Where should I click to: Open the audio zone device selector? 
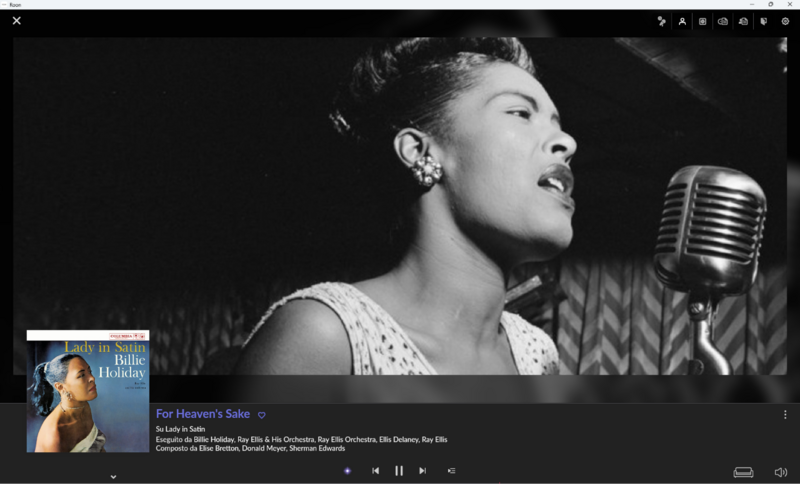(x=743, y=472)
